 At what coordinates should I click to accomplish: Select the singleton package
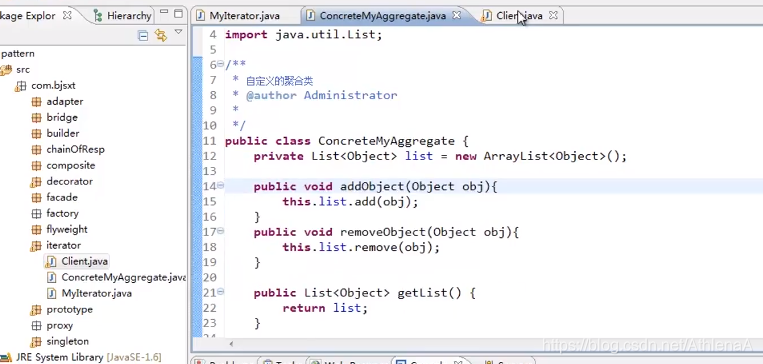click(67, 342)
